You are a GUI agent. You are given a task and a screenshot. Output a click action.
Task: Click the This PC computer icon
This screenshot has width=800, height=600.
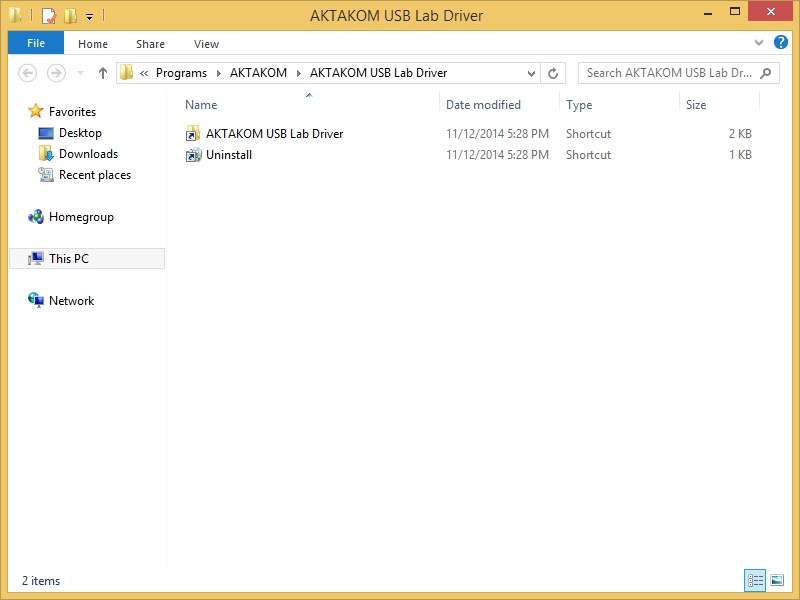(x=36, y=259)
